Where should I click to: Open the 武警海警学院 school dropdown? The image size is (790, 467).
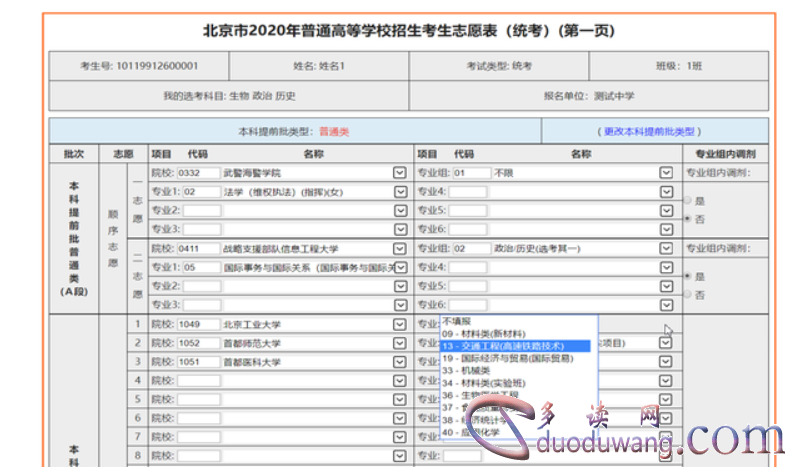(x=401, y=173)
